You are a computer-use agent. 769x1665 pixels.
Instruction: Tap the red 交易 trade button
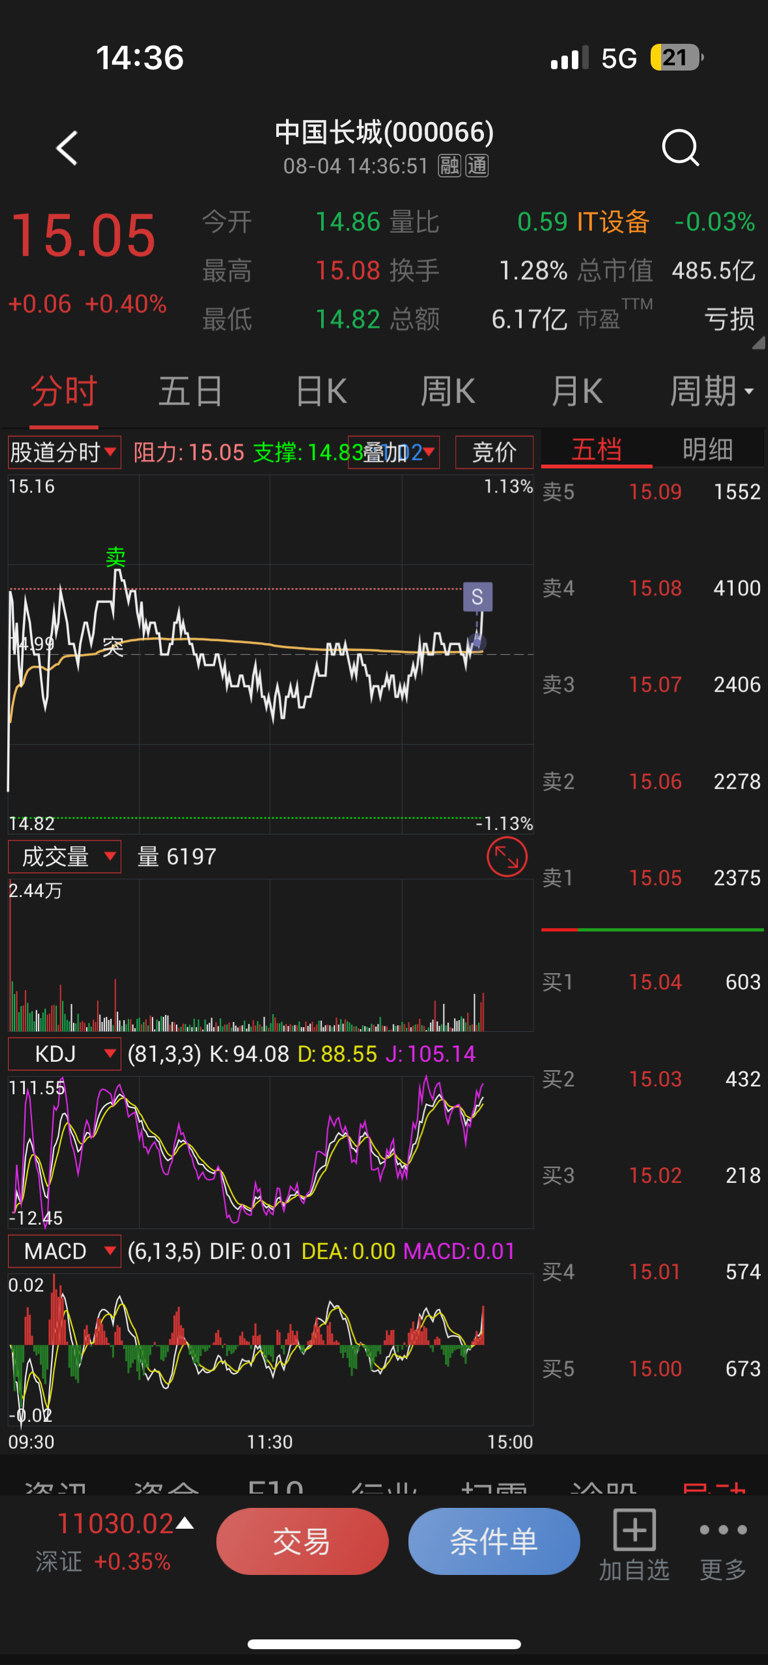tap(302, 1541)
